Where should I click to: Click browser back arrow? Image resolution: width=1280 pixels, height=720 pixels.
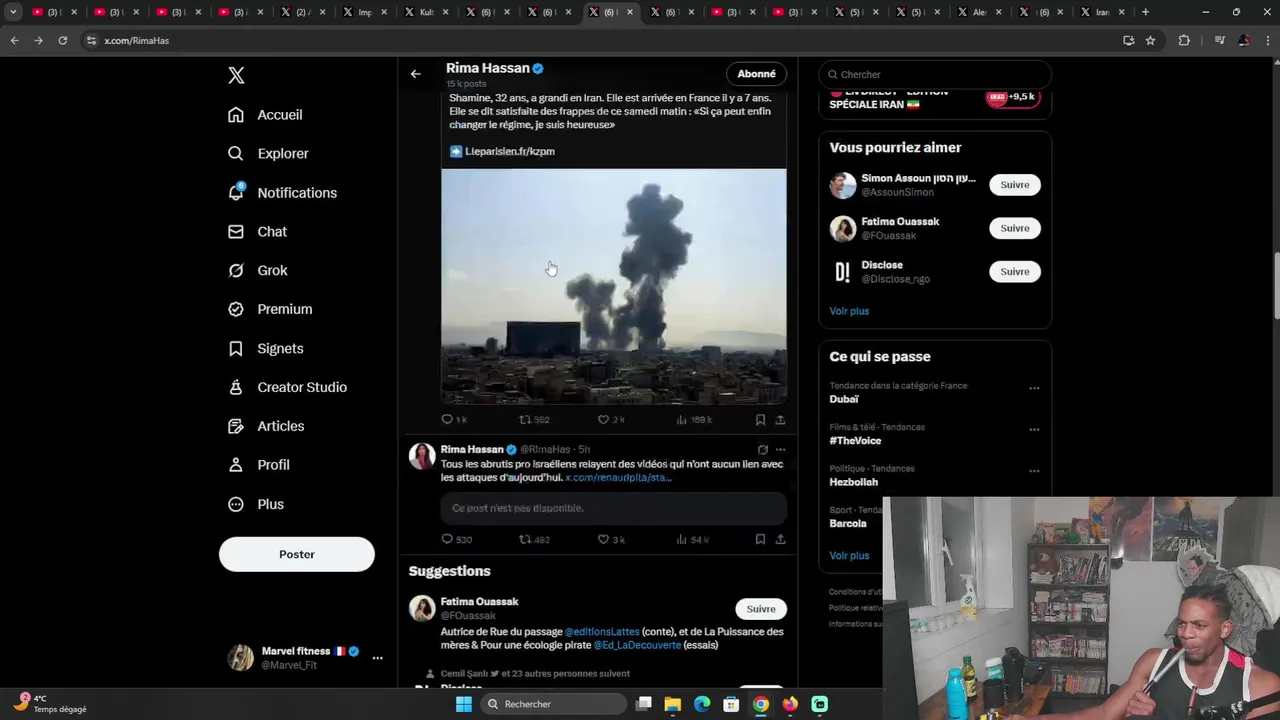click(14, 40)
